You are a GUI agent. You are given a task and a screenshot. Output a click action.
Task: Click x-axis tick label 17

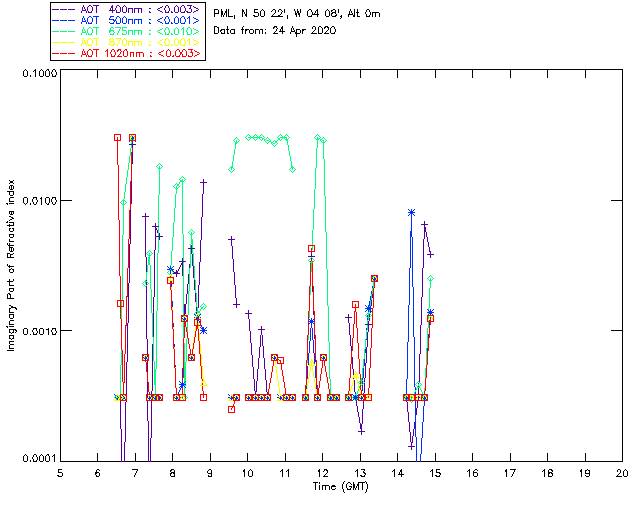tap(510, 473)
